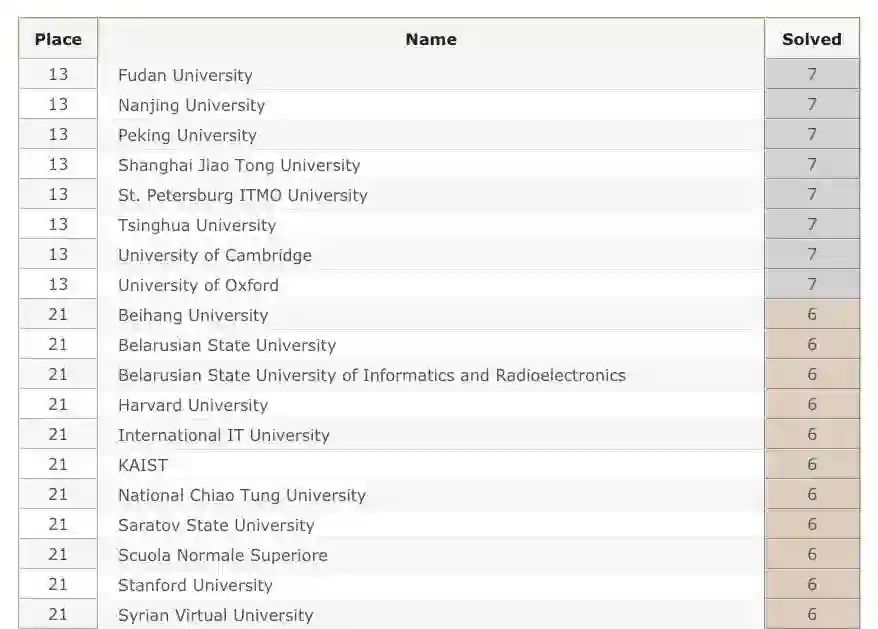Image resolution: width=878 pixels, height=629 pixels.
Task: Select Peking University team name
Action: click(x=187, y=135)
